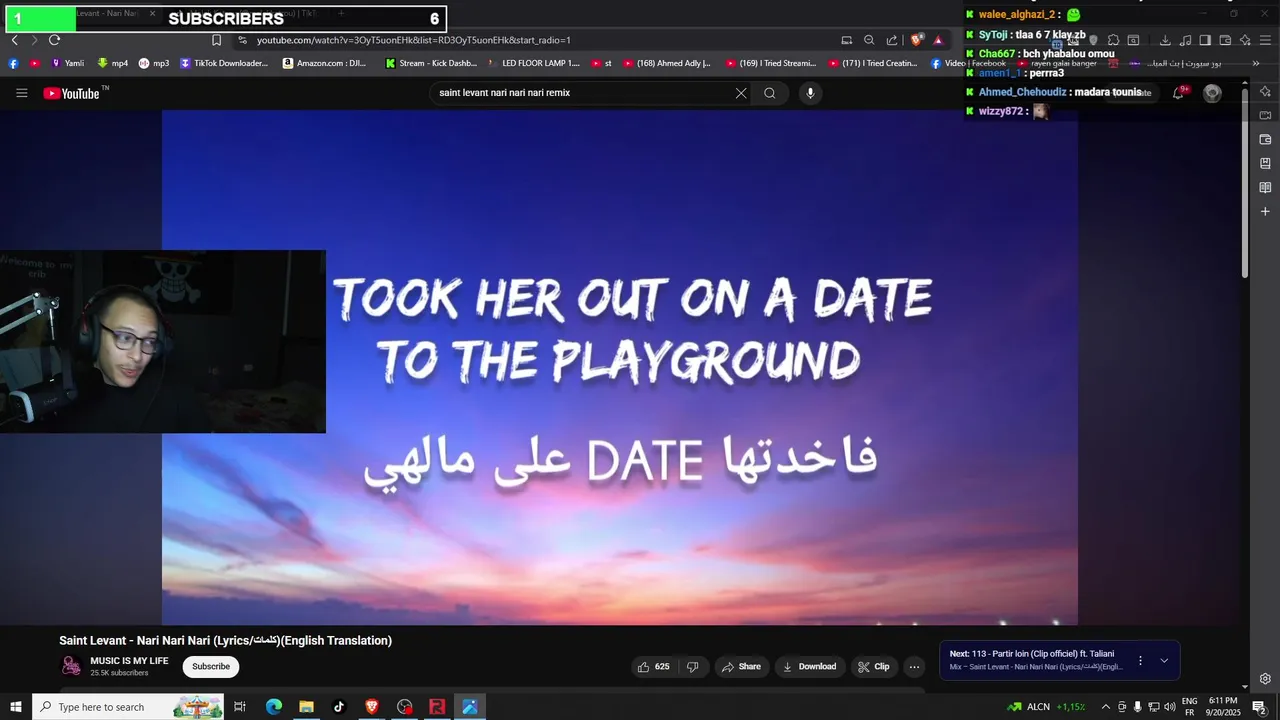Click the Windows taskbar search box
The image size is (1280, 720).
[128, 707]
